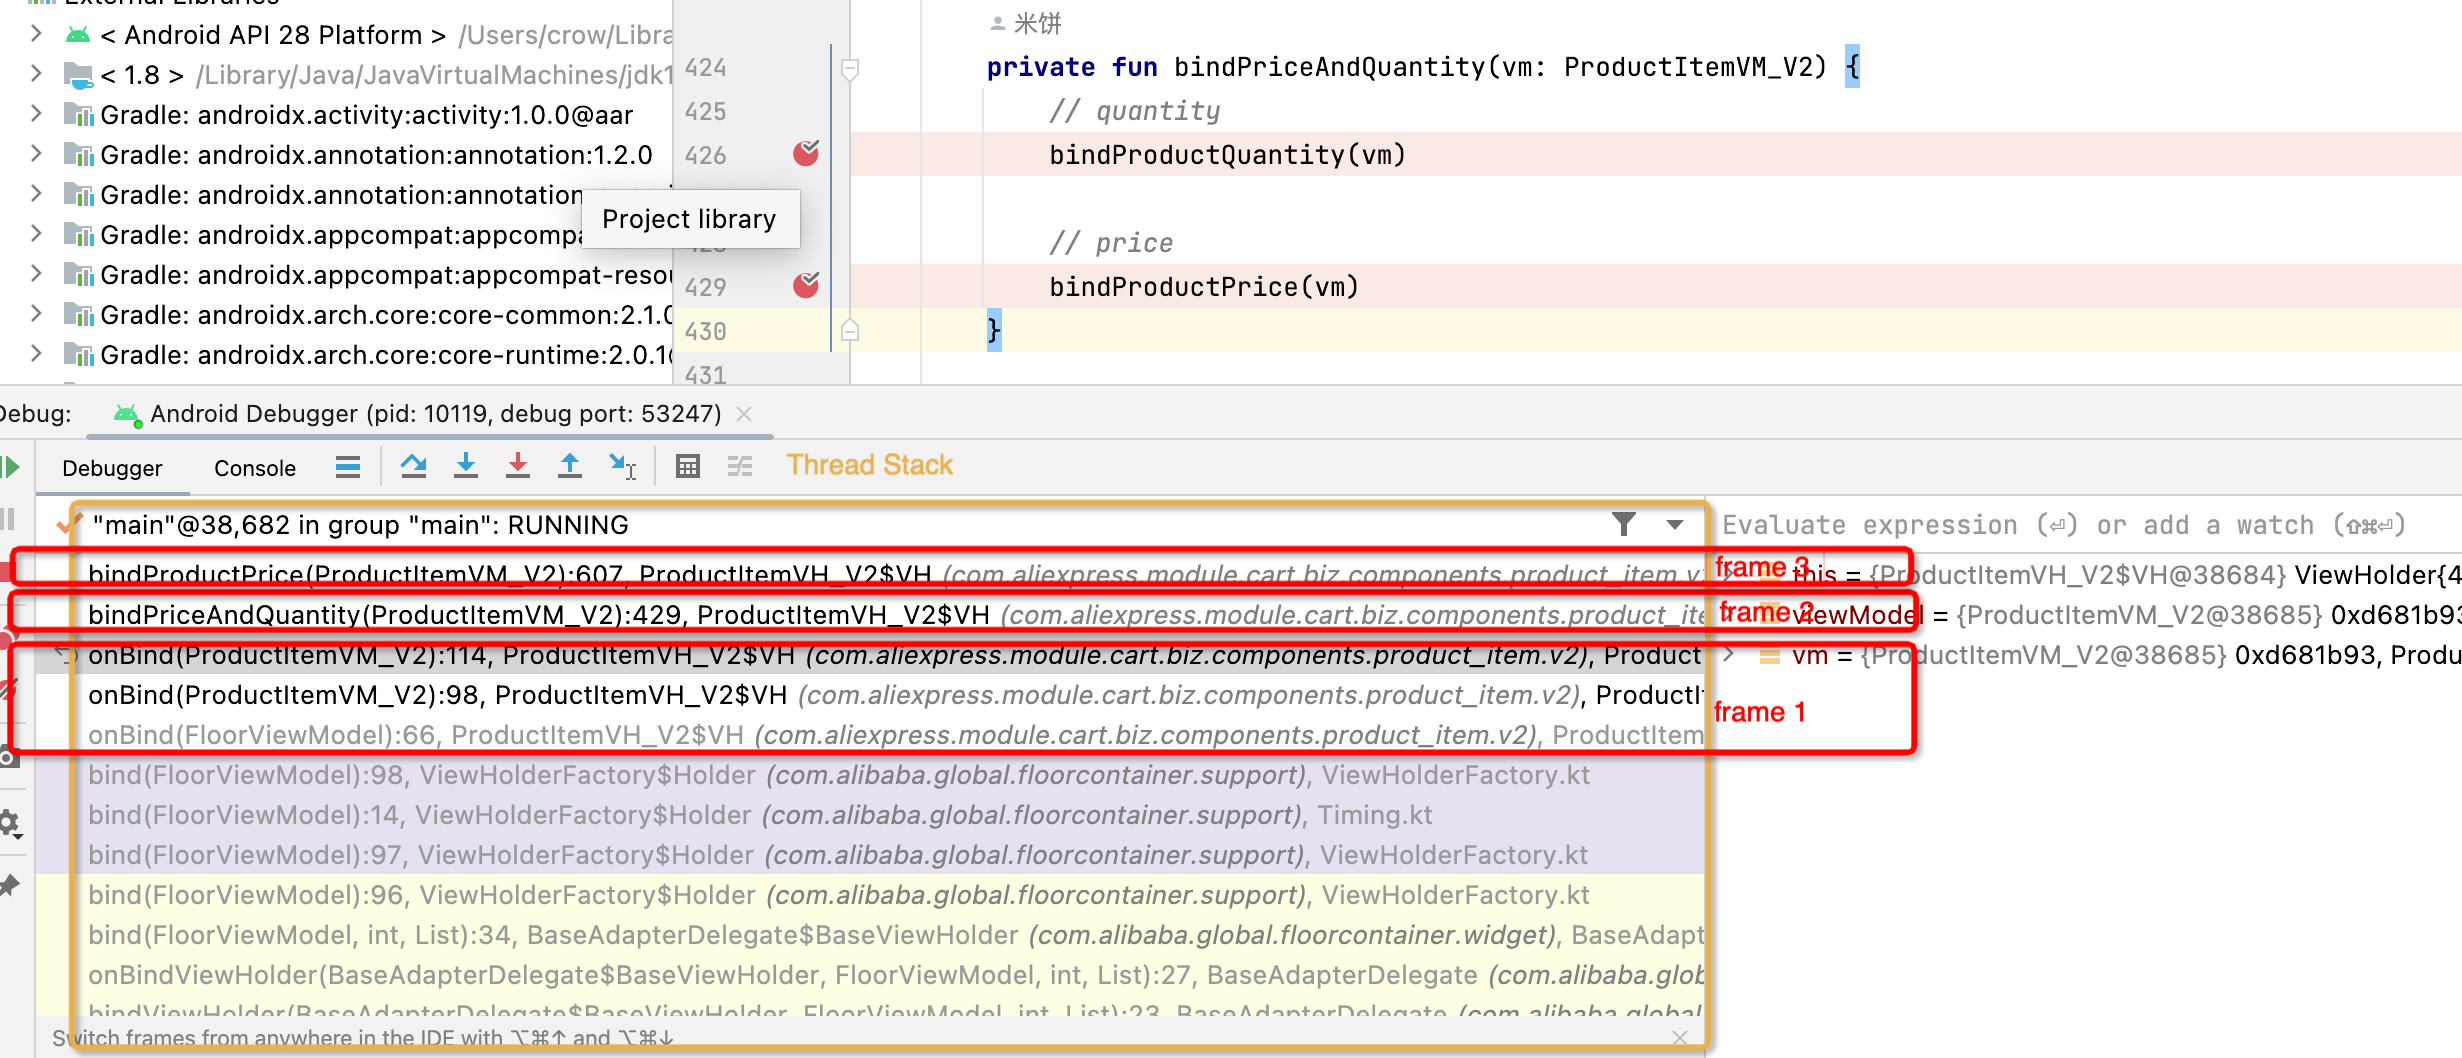Click the bindProductPrice(vm) code line
Viewport: 2462px width, 1058px height.
1204,287
